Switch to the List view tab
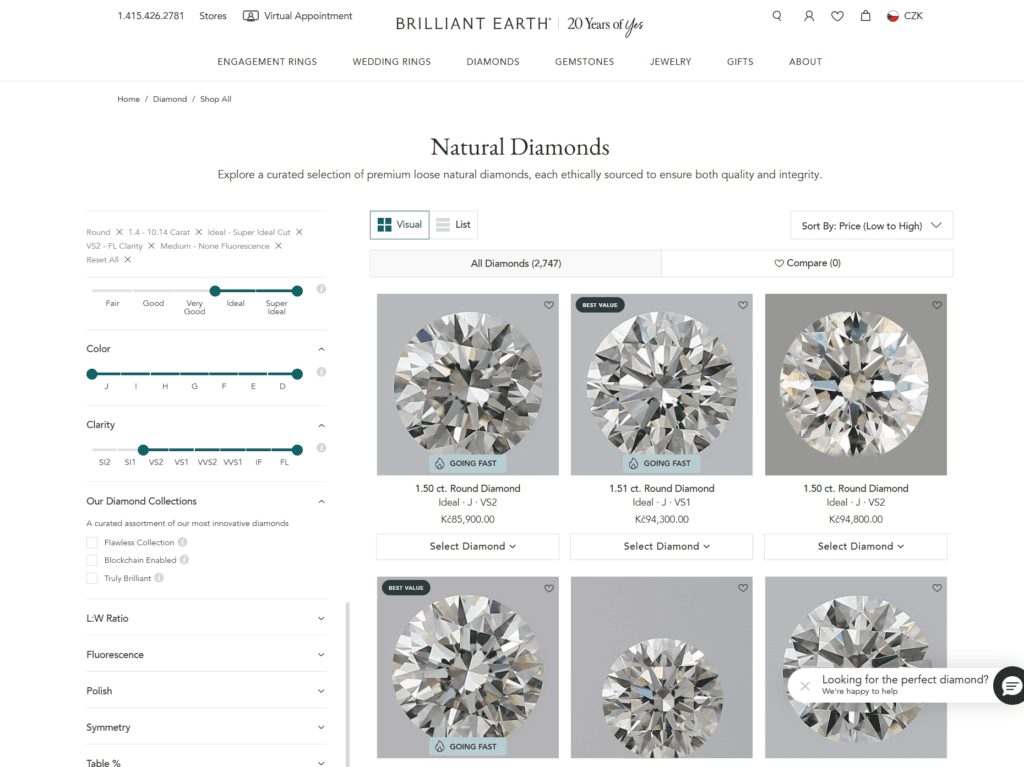This screenshot has height=767, width=1024. coord(452,224)
